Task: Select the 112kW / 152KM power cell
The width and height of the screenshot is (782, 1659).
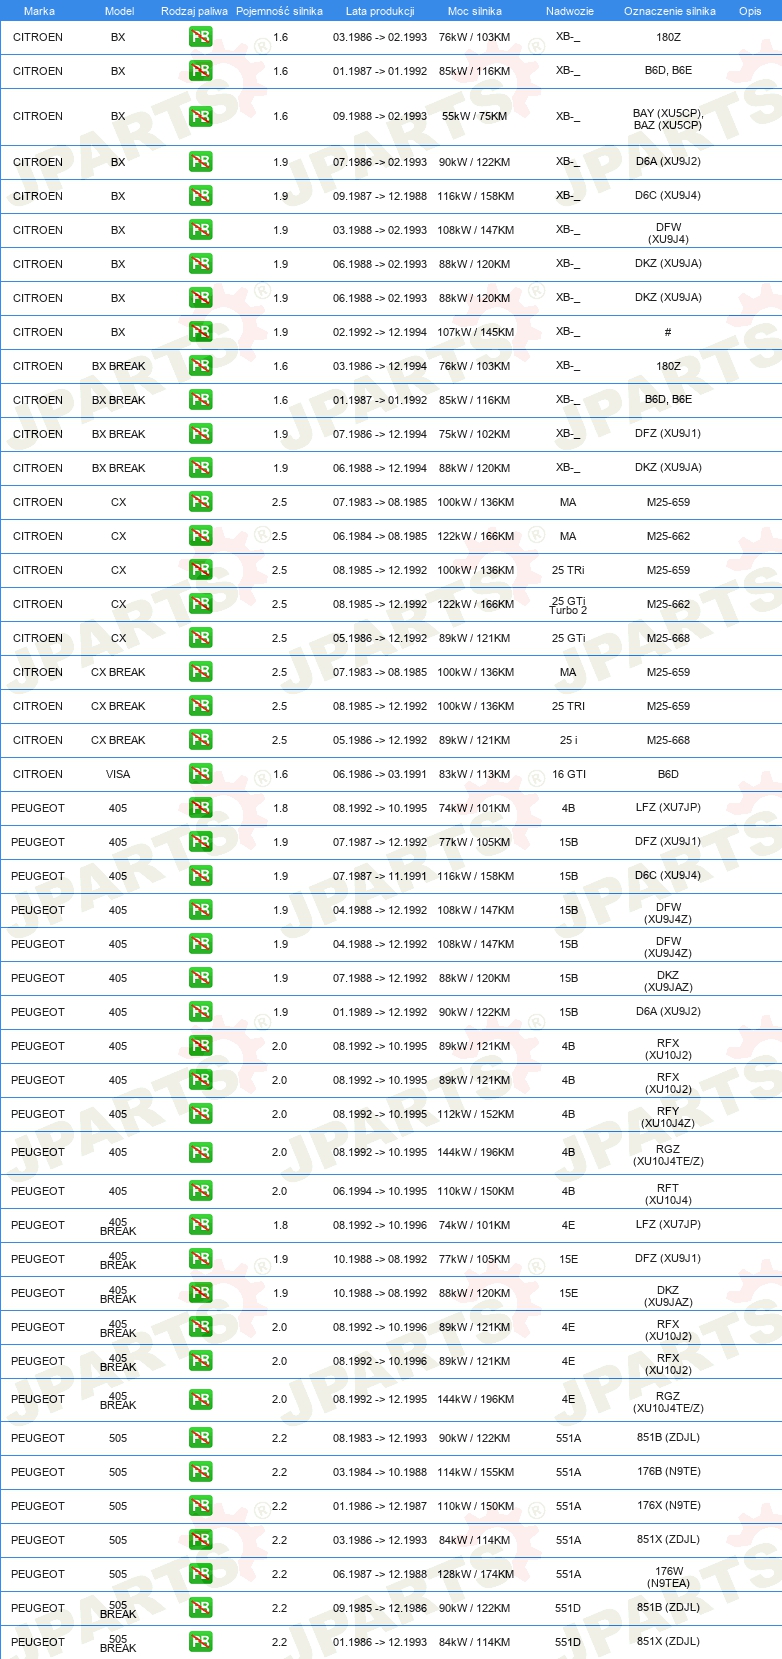Action: pyautogui.click(x=475, y=1114)
